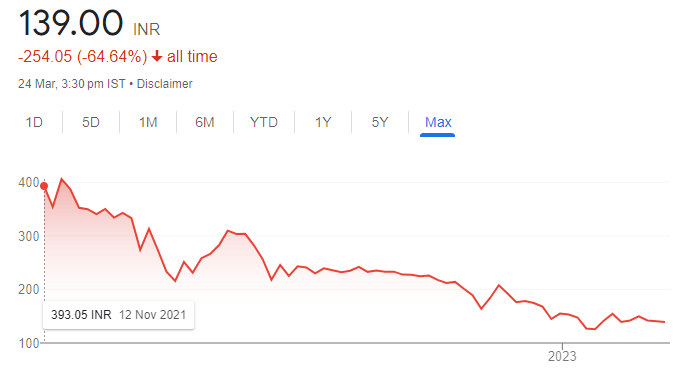
Task: Select the 1D time range tab
Action: [x=34, y=122]
